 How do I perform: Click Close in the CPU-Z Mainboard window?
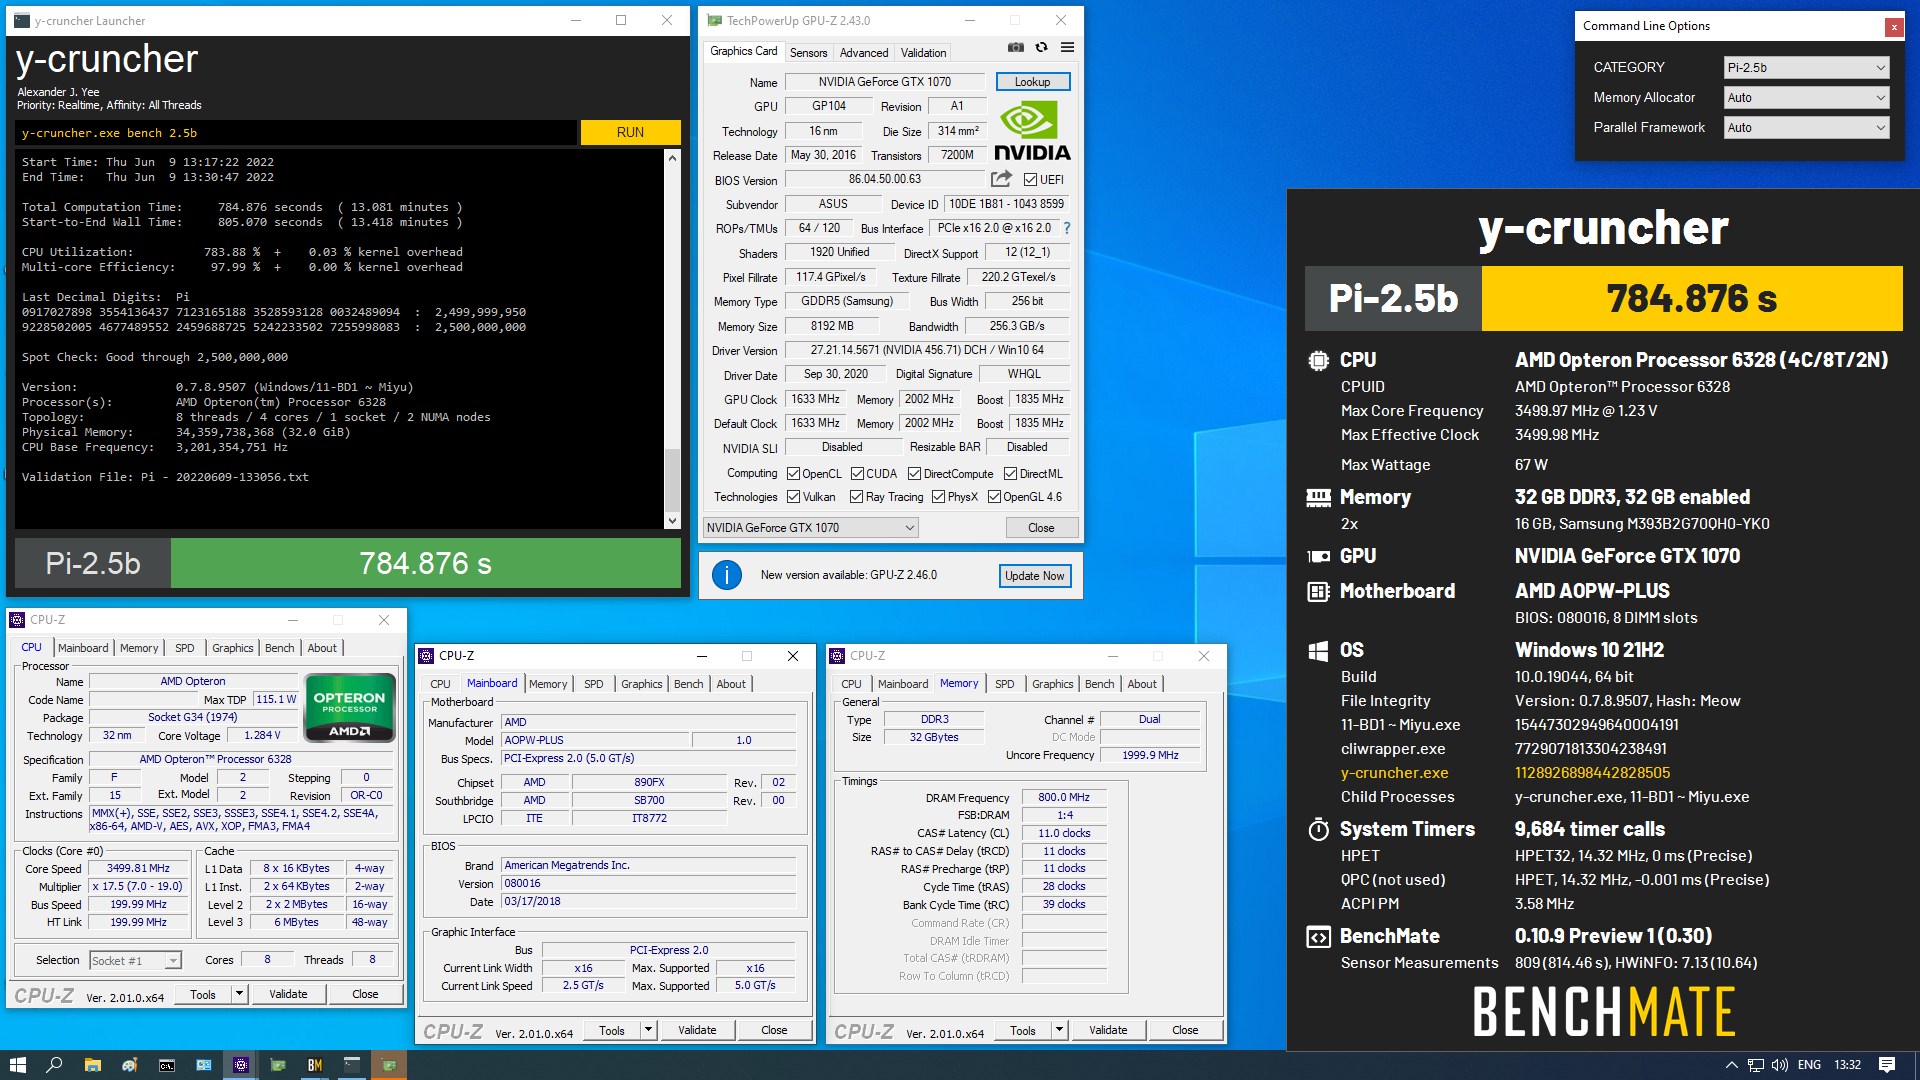pos(774,1030)
